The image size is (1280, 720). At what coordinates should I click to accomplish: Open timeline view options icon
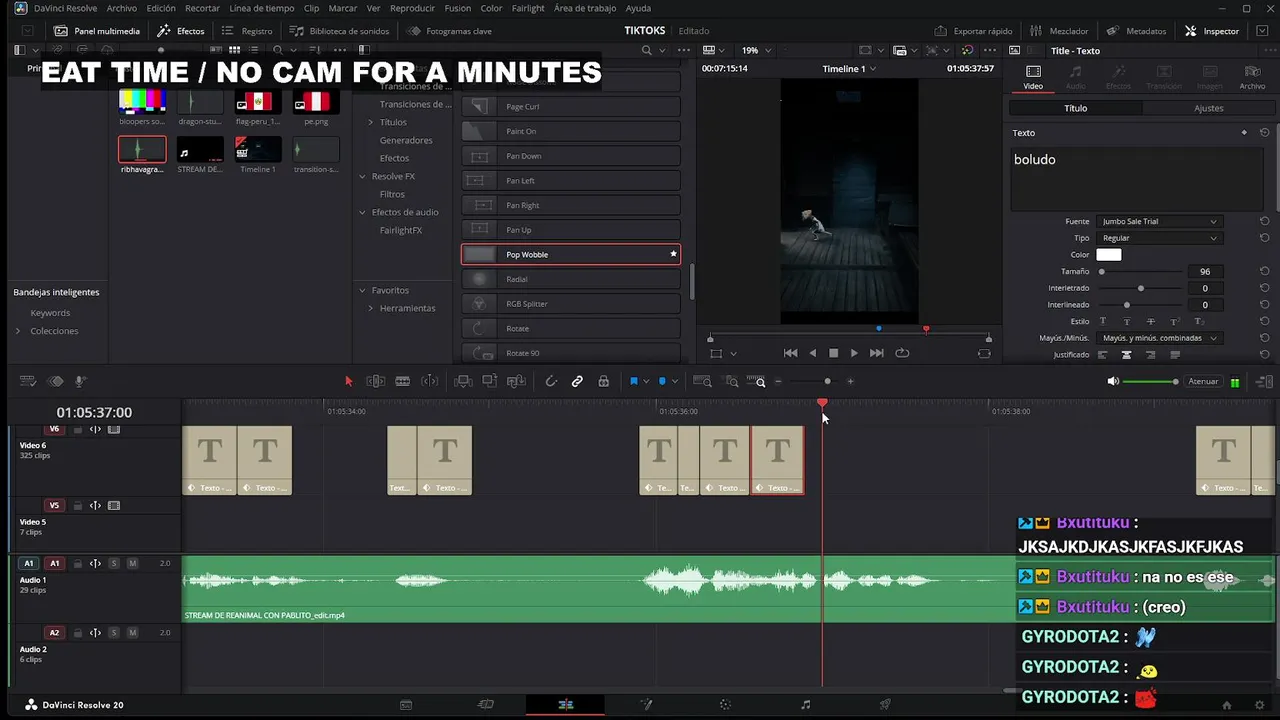[28, 381]
